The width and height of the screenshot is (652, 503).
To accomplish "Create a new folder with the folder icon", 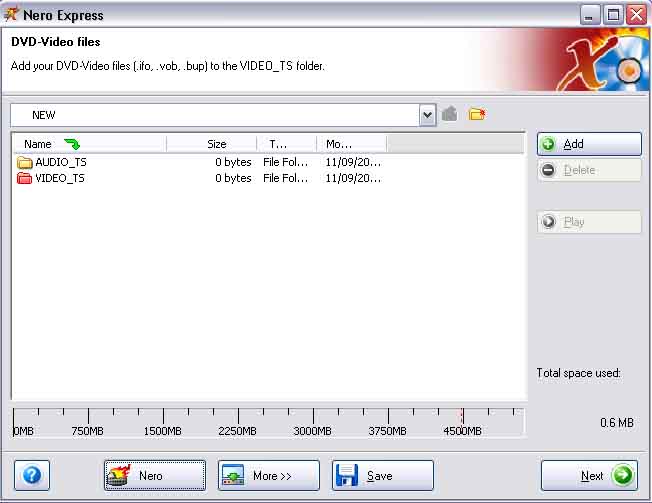I will click(477, 114).
